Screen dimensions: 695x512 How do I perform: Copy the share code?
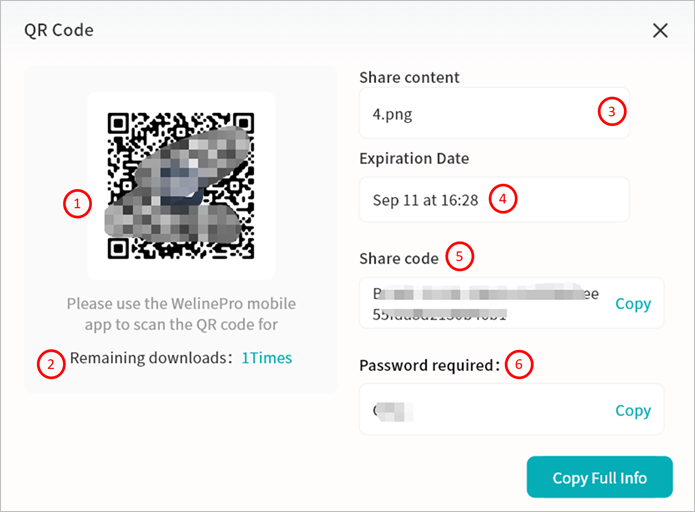click(x=633, y=304)
